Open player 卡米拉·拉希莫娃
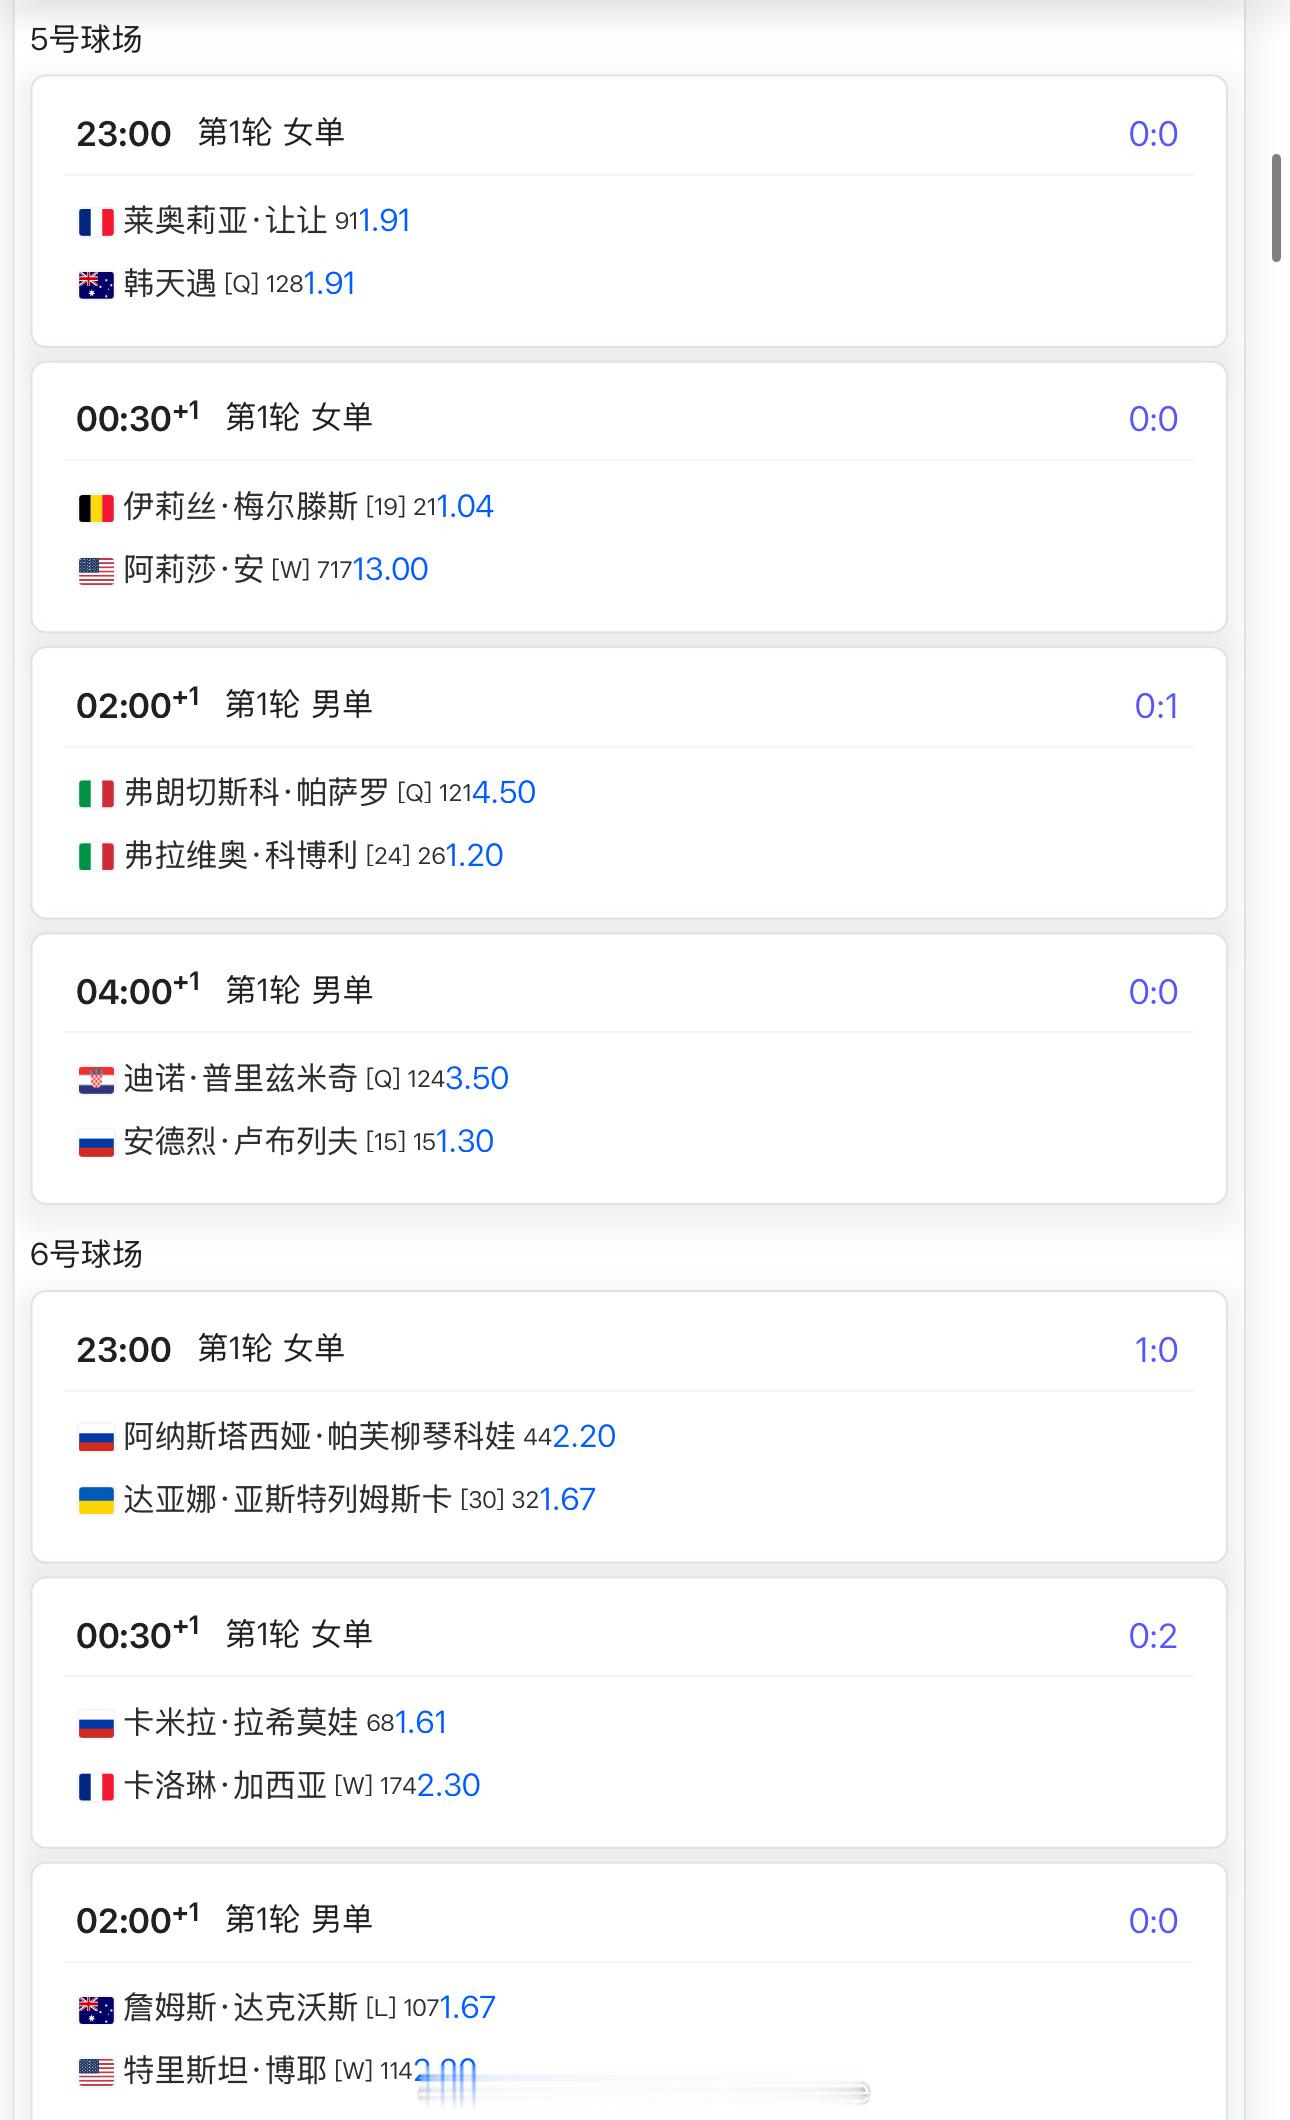 [240, 1722]
